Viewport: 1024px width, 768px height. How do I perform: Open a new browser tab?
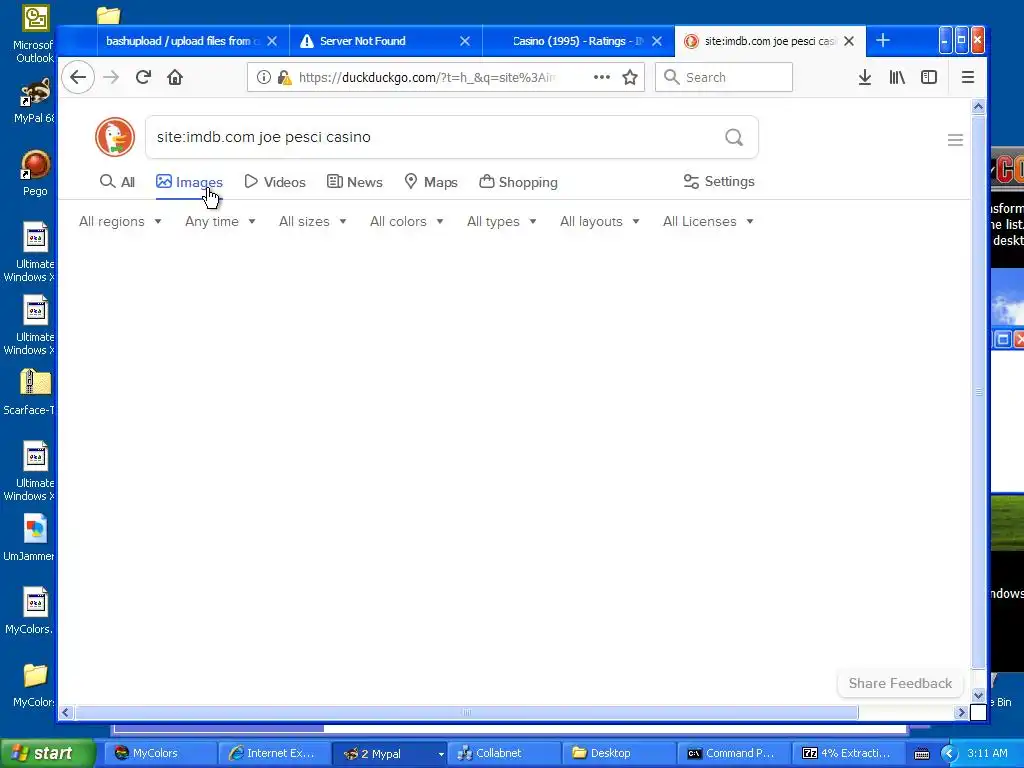point(883,40)
